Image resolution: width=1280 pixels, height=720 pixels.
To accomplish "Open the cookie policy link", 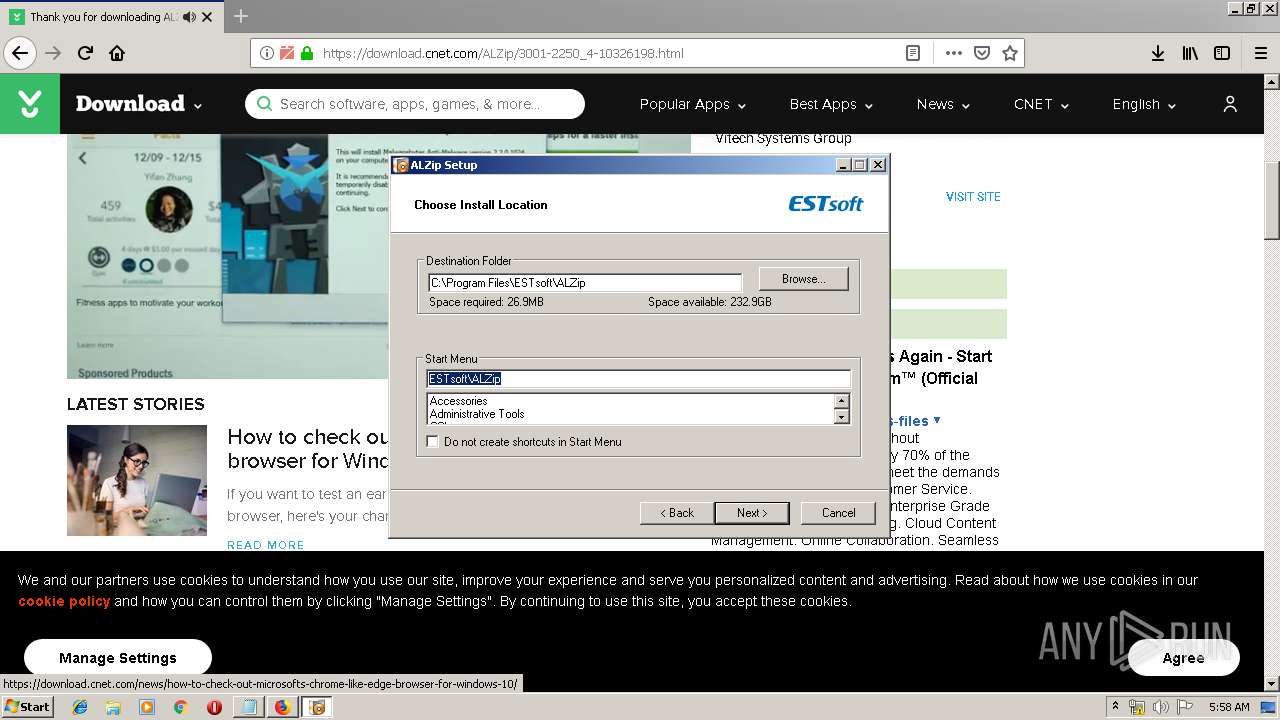I will click(64, 601).
